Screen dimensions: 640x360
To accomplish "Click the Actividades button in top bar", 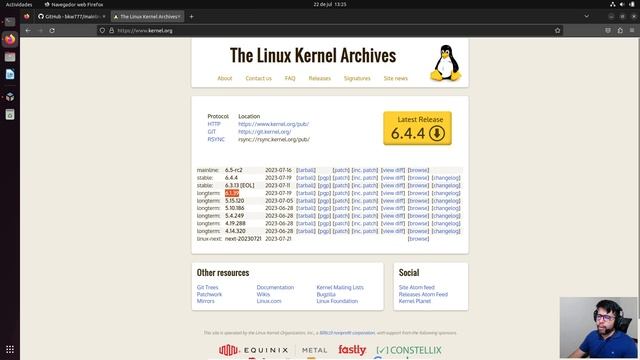I will (x=19, y=4).
